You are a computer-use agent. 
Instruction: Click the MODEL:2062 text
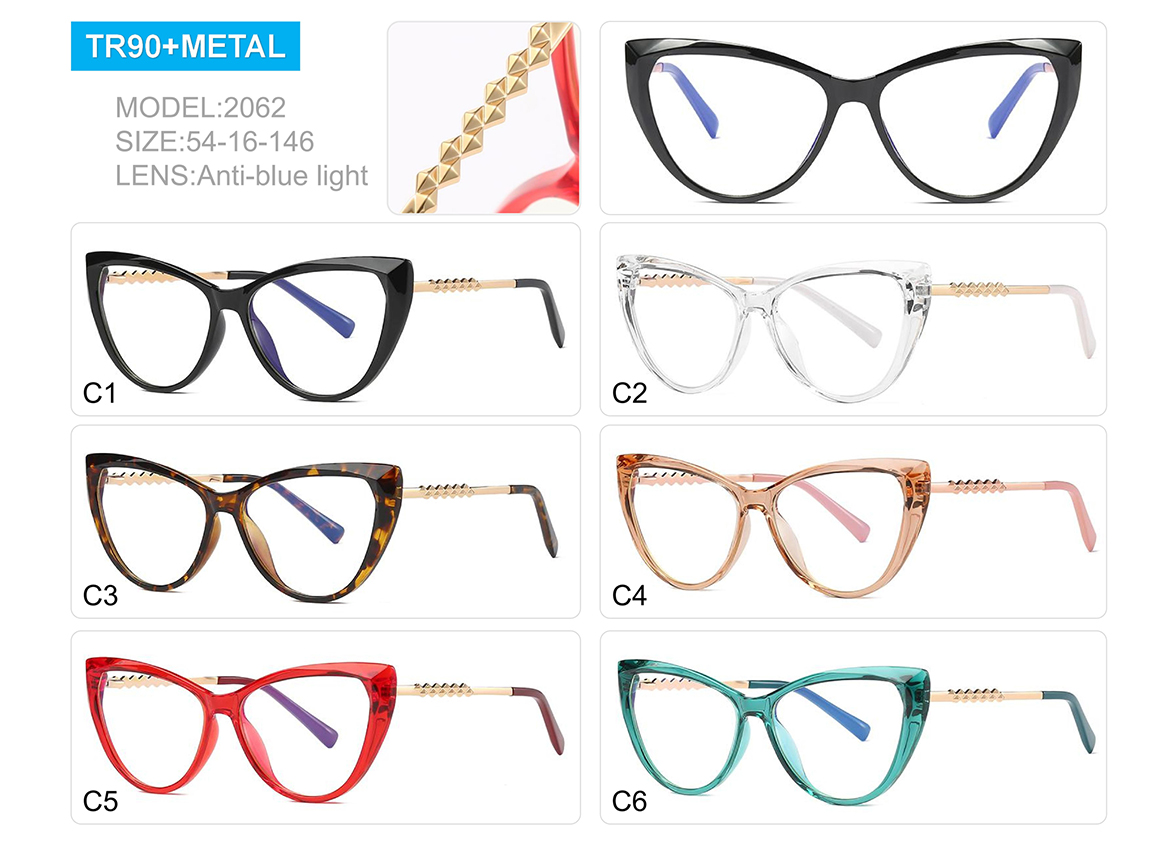click(200, 108)
